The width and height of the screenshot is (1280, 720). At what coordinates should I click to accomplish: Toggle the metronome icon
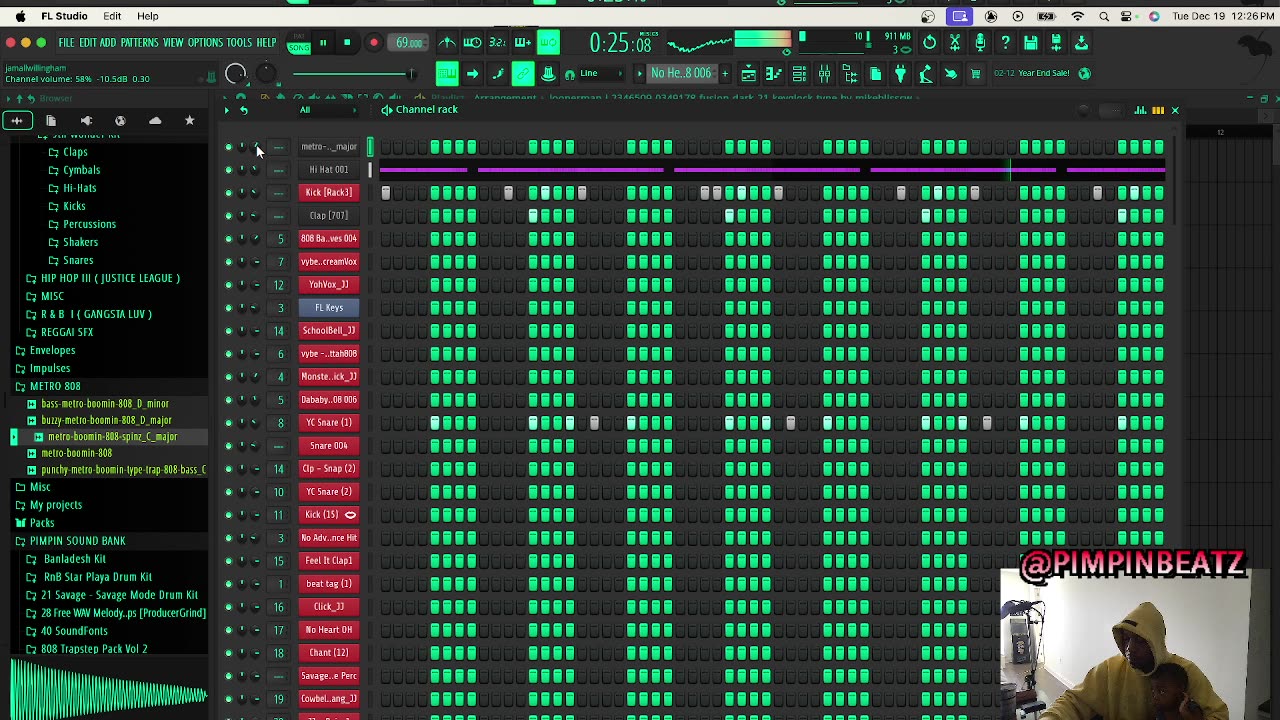pyautogui.click(x=448, y=42)
